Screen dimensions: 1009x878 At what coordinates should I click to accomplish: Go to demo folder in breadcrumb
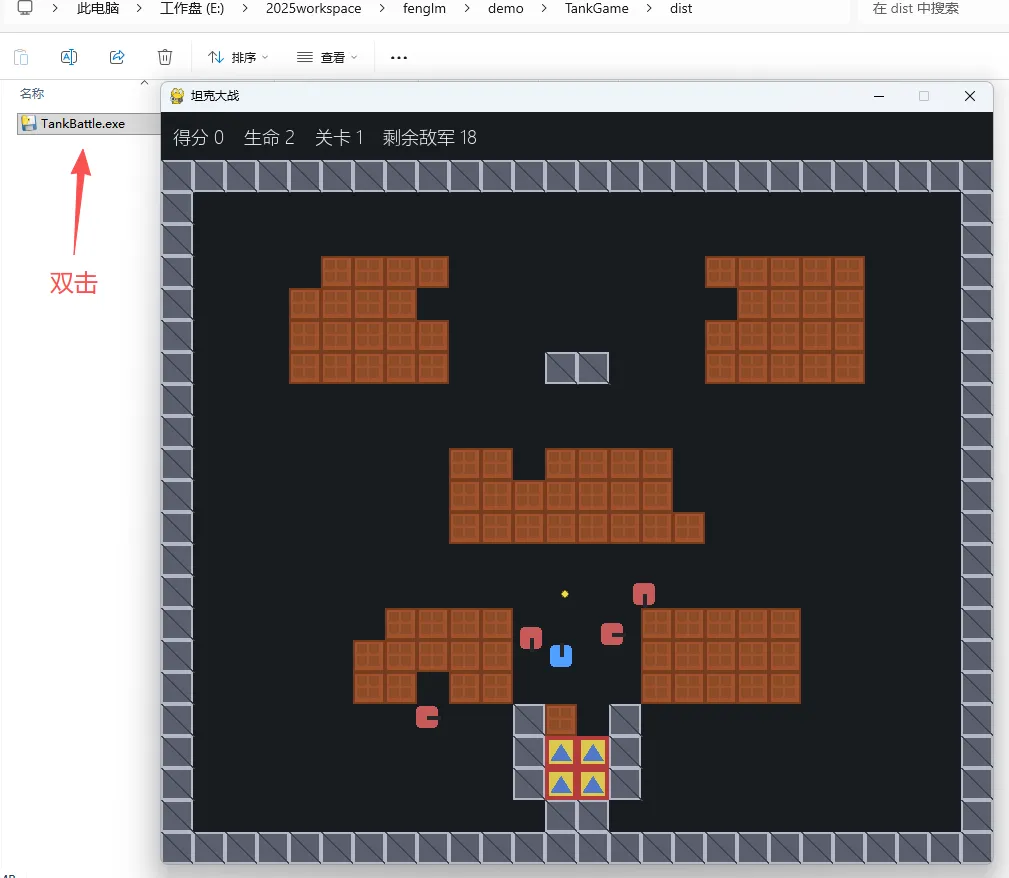(x=506, y=8)
